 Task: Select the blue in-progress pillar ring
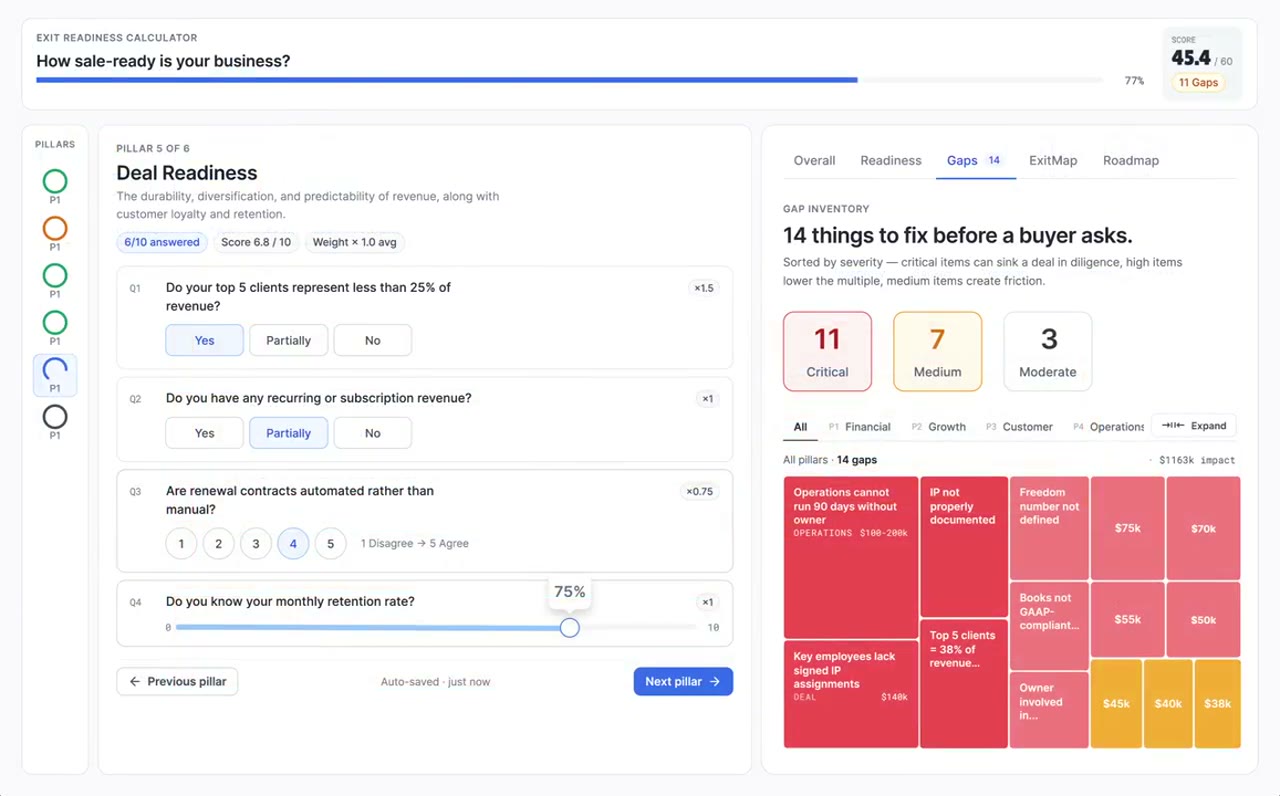click(55, 369)
